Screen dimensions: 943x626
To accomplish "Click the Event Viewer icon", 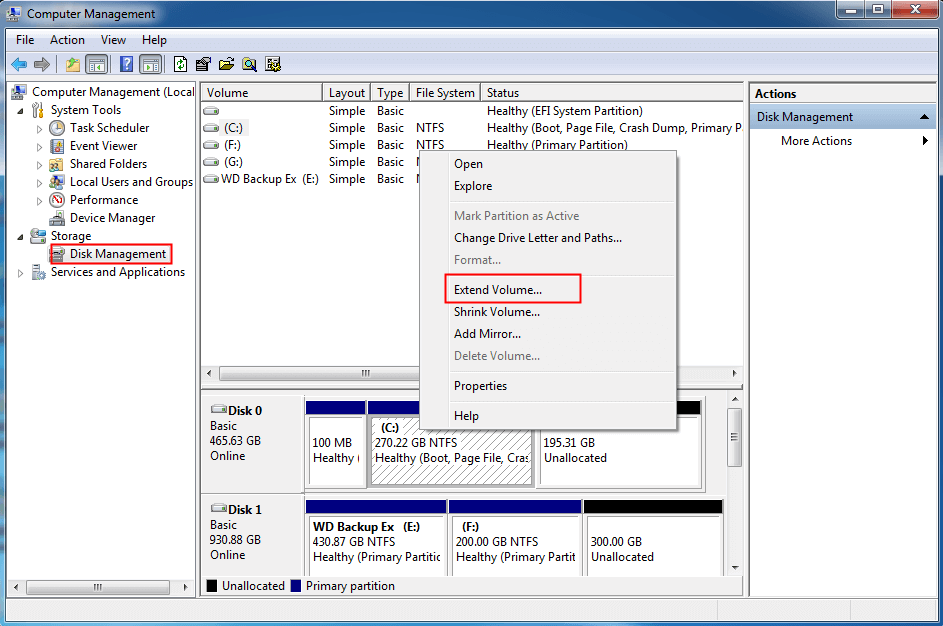I will (x=57, y=146).
